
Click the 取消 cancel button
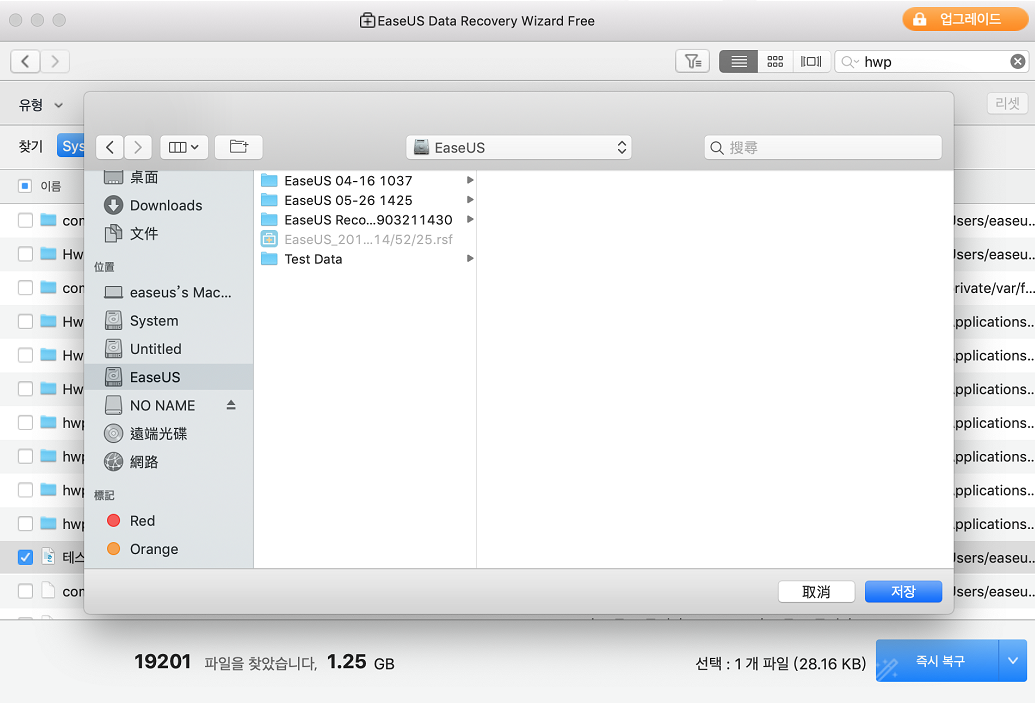[x=817, y=591]
